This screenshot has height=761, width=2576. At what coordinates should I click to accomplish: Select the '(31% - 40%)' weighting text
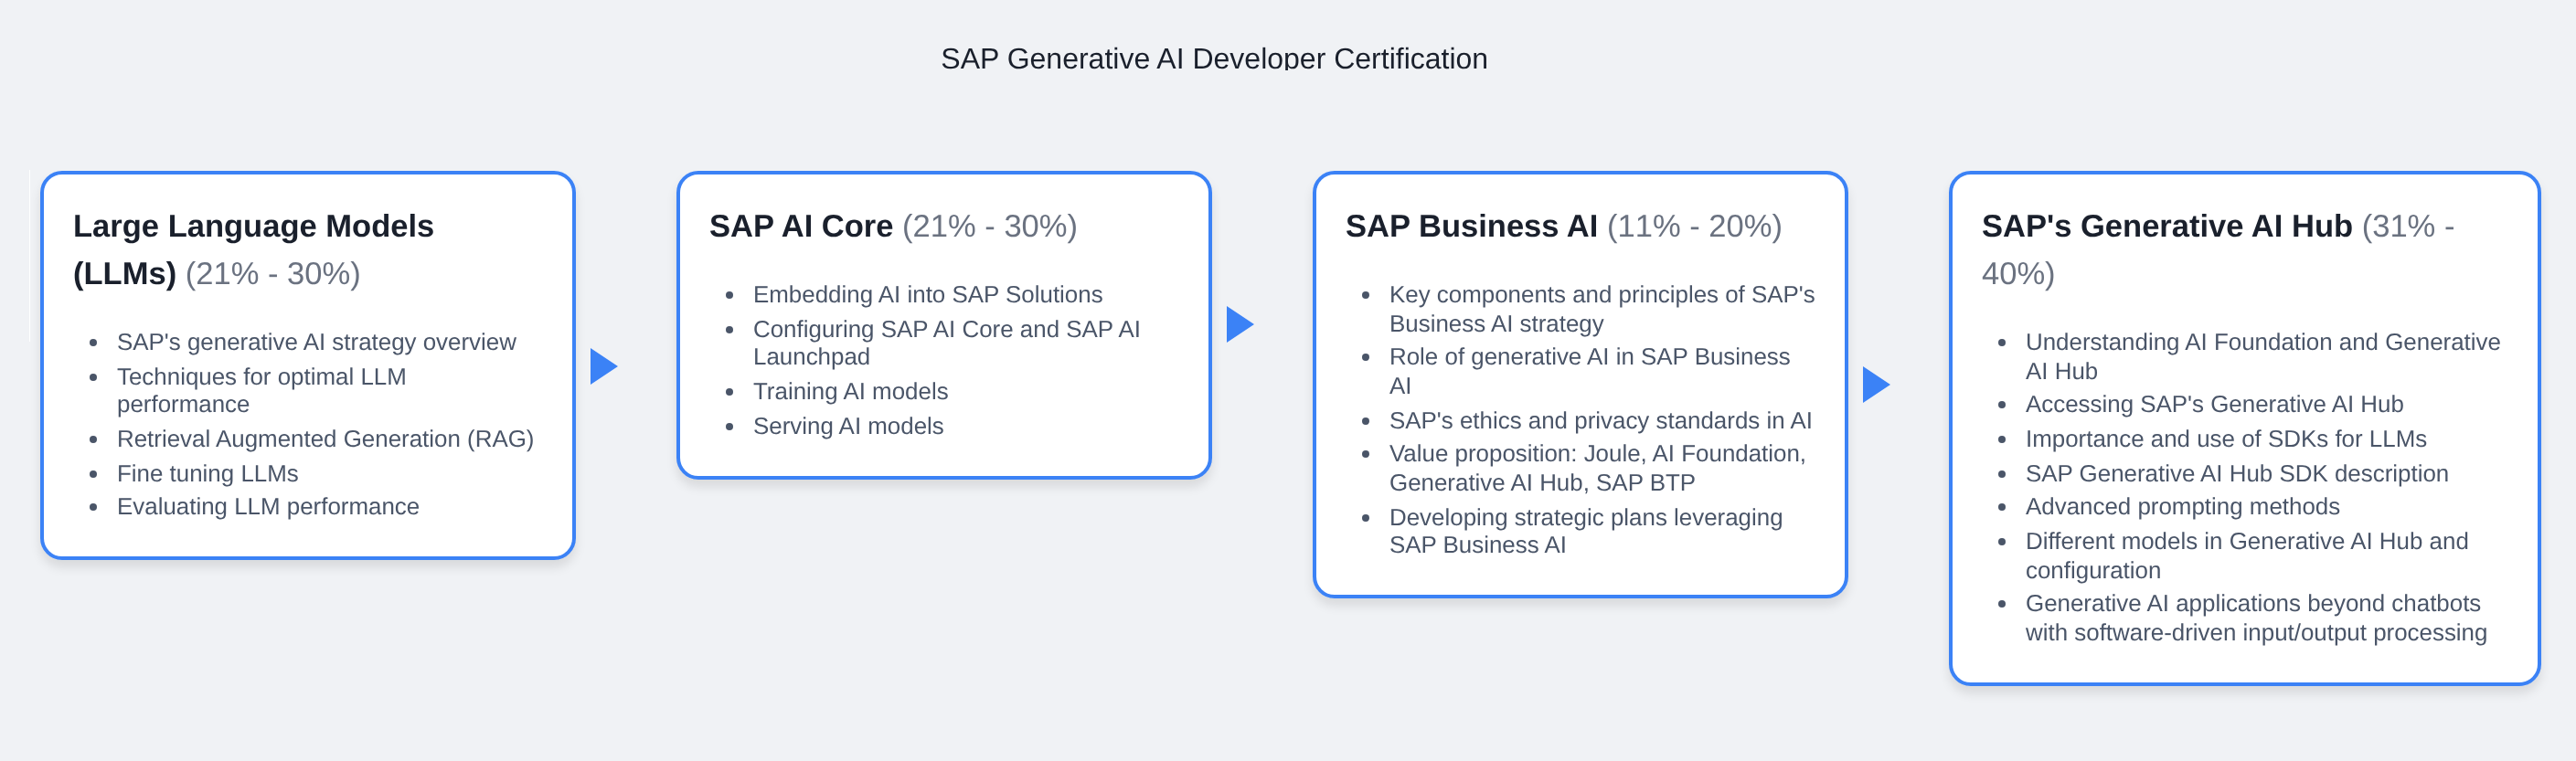(x=2217, y=249)
